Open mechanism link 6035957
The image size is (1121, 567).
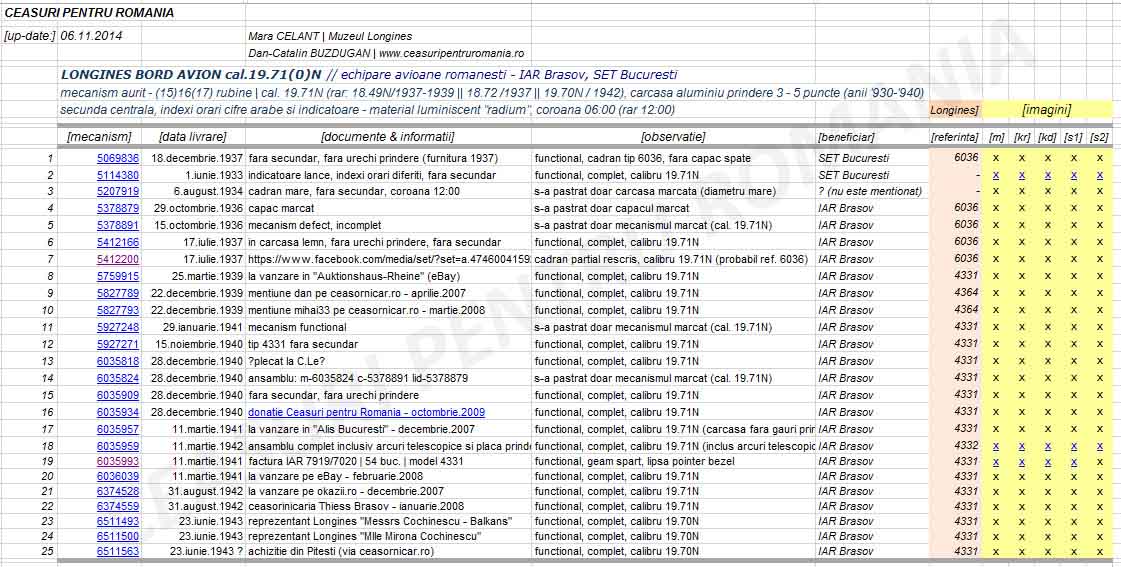pyautogui.click(x=118, y=429)
